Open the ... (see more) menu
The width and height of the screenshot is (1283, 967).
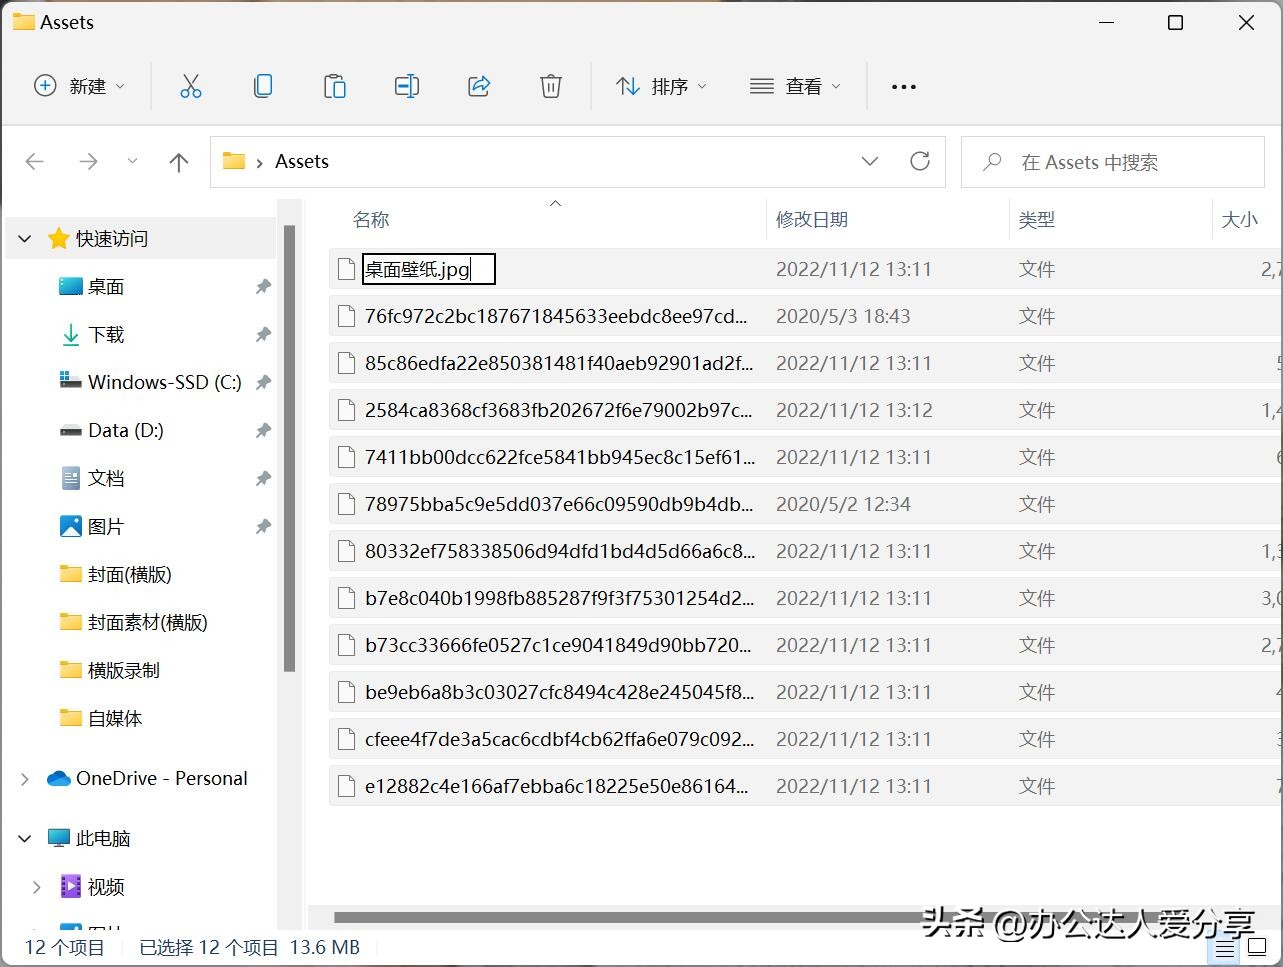point(903,86)
